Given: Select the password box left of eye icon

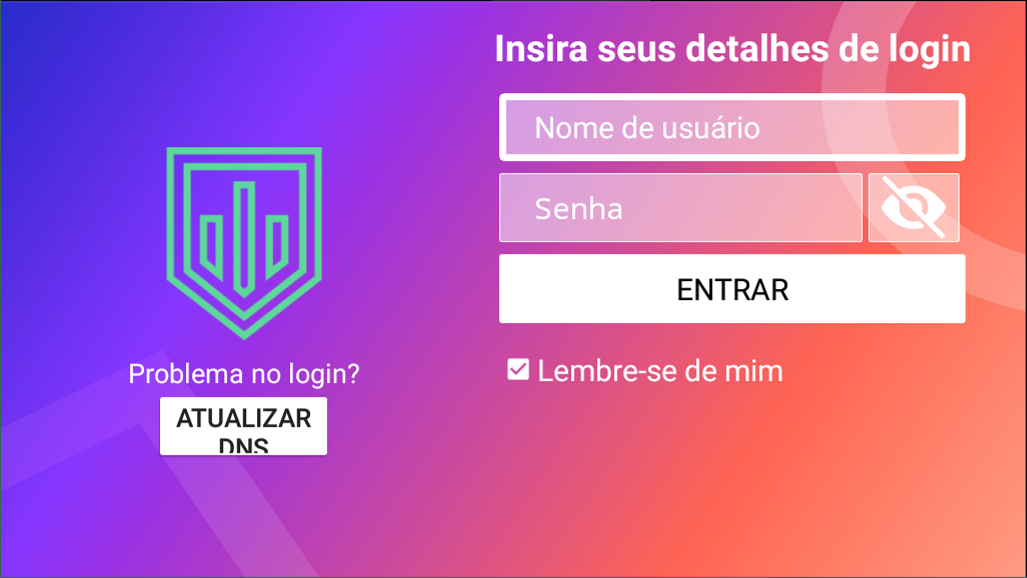Looking at the screenshot, I should pos(681,208).
